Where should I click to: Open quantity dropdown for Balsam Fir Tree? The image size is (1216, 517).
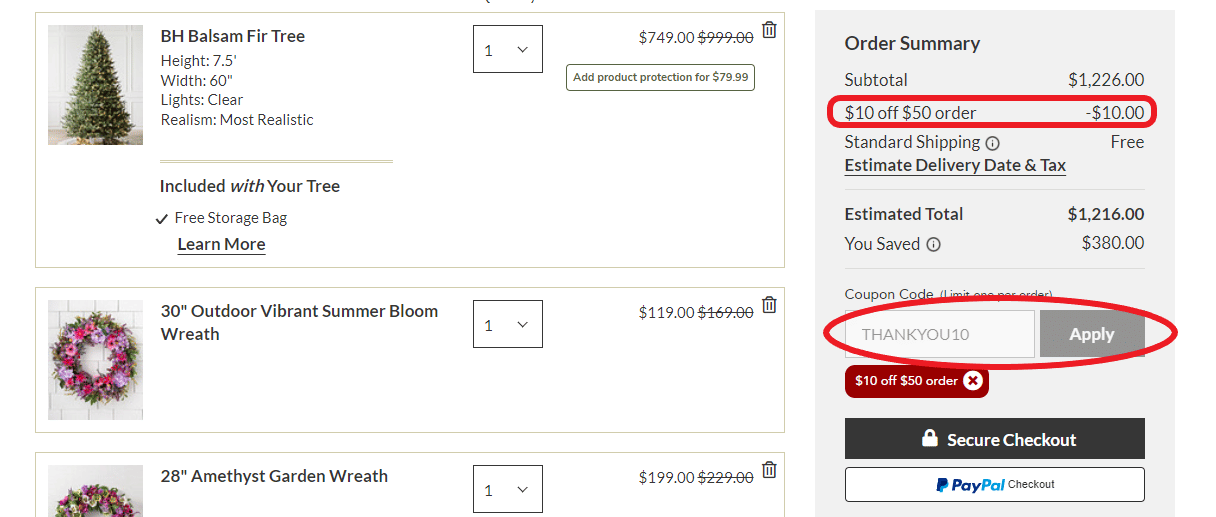click(x=508, y=49)
